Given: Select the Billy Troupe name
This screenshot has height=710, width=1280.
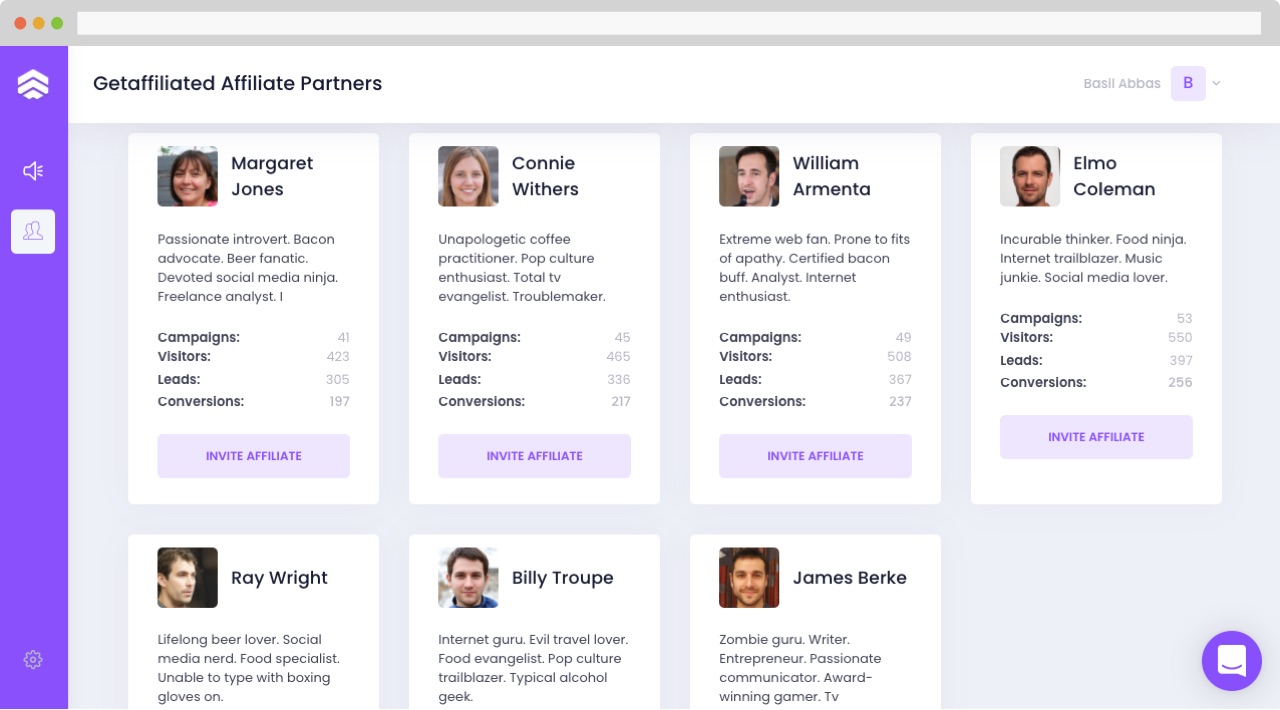Looking at the screenshot, I should click(x=563, y=578).
